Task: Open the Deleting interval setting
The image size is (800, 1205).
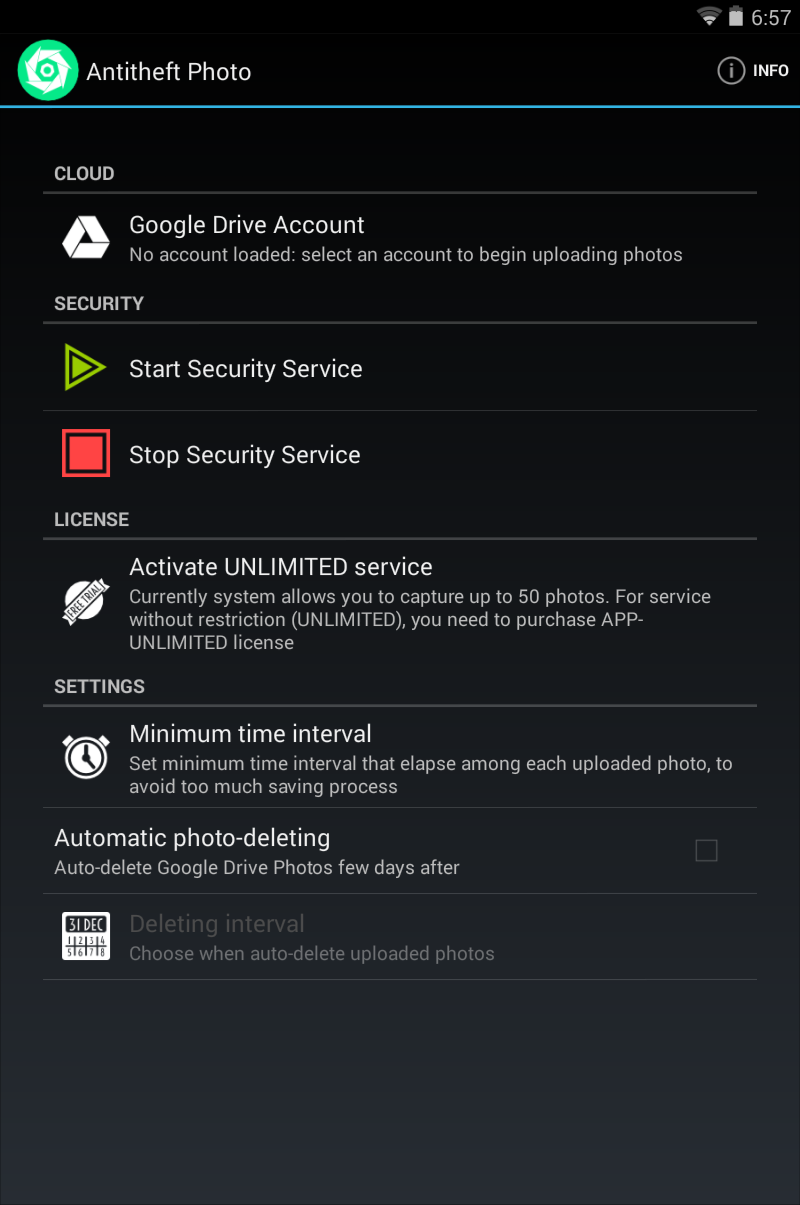Action: [x=400, y=937]
